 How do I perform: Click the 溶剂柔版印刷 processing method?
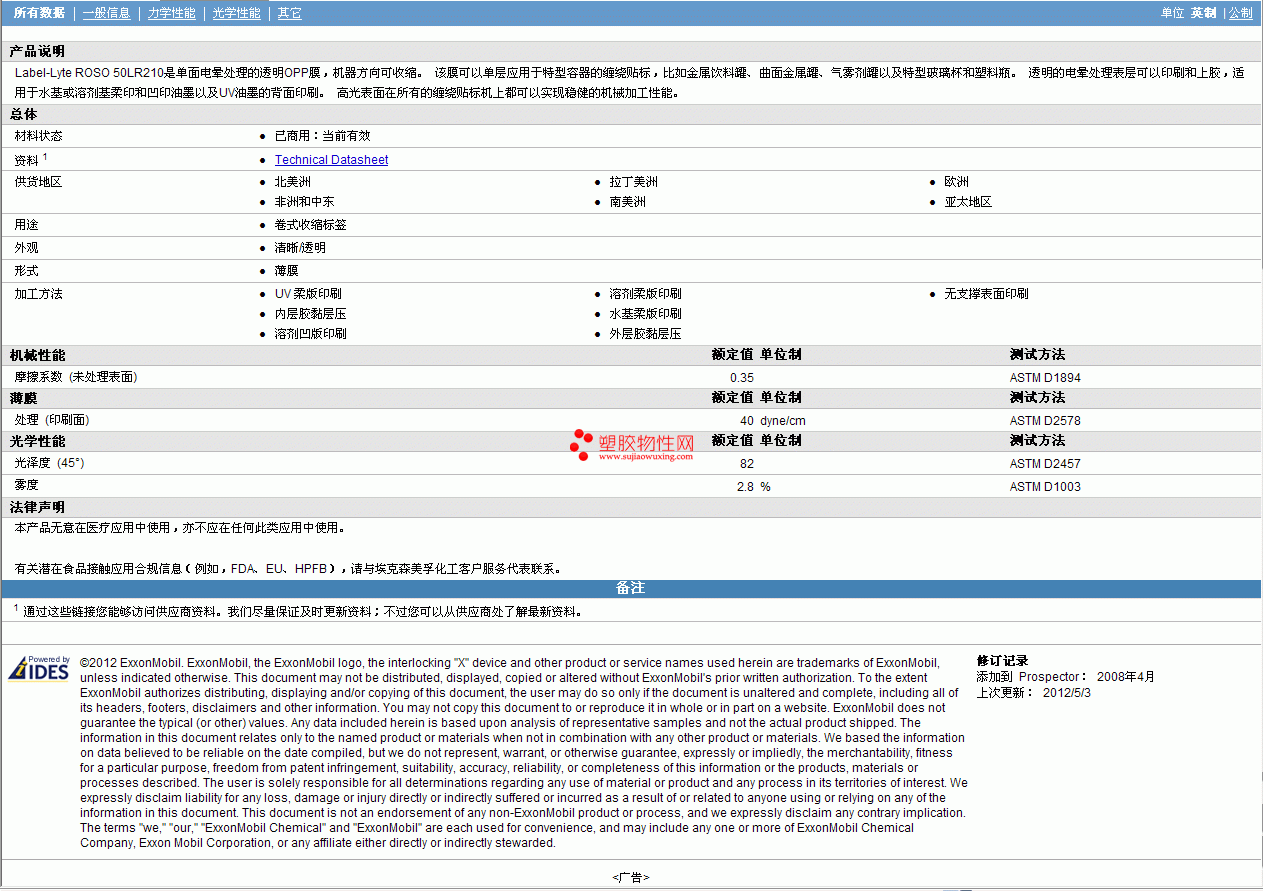(x=646, y=294)
